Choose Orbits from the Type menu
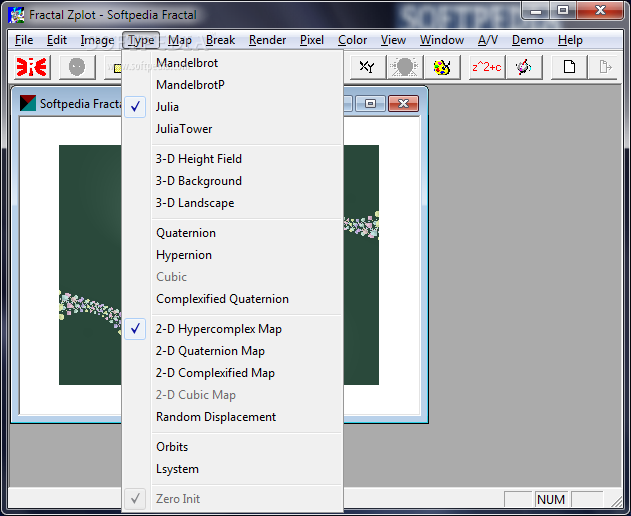 coord(233,447)
